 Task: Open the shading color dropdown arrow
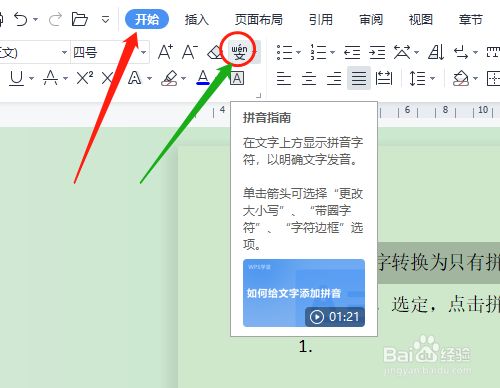(476, 79)
